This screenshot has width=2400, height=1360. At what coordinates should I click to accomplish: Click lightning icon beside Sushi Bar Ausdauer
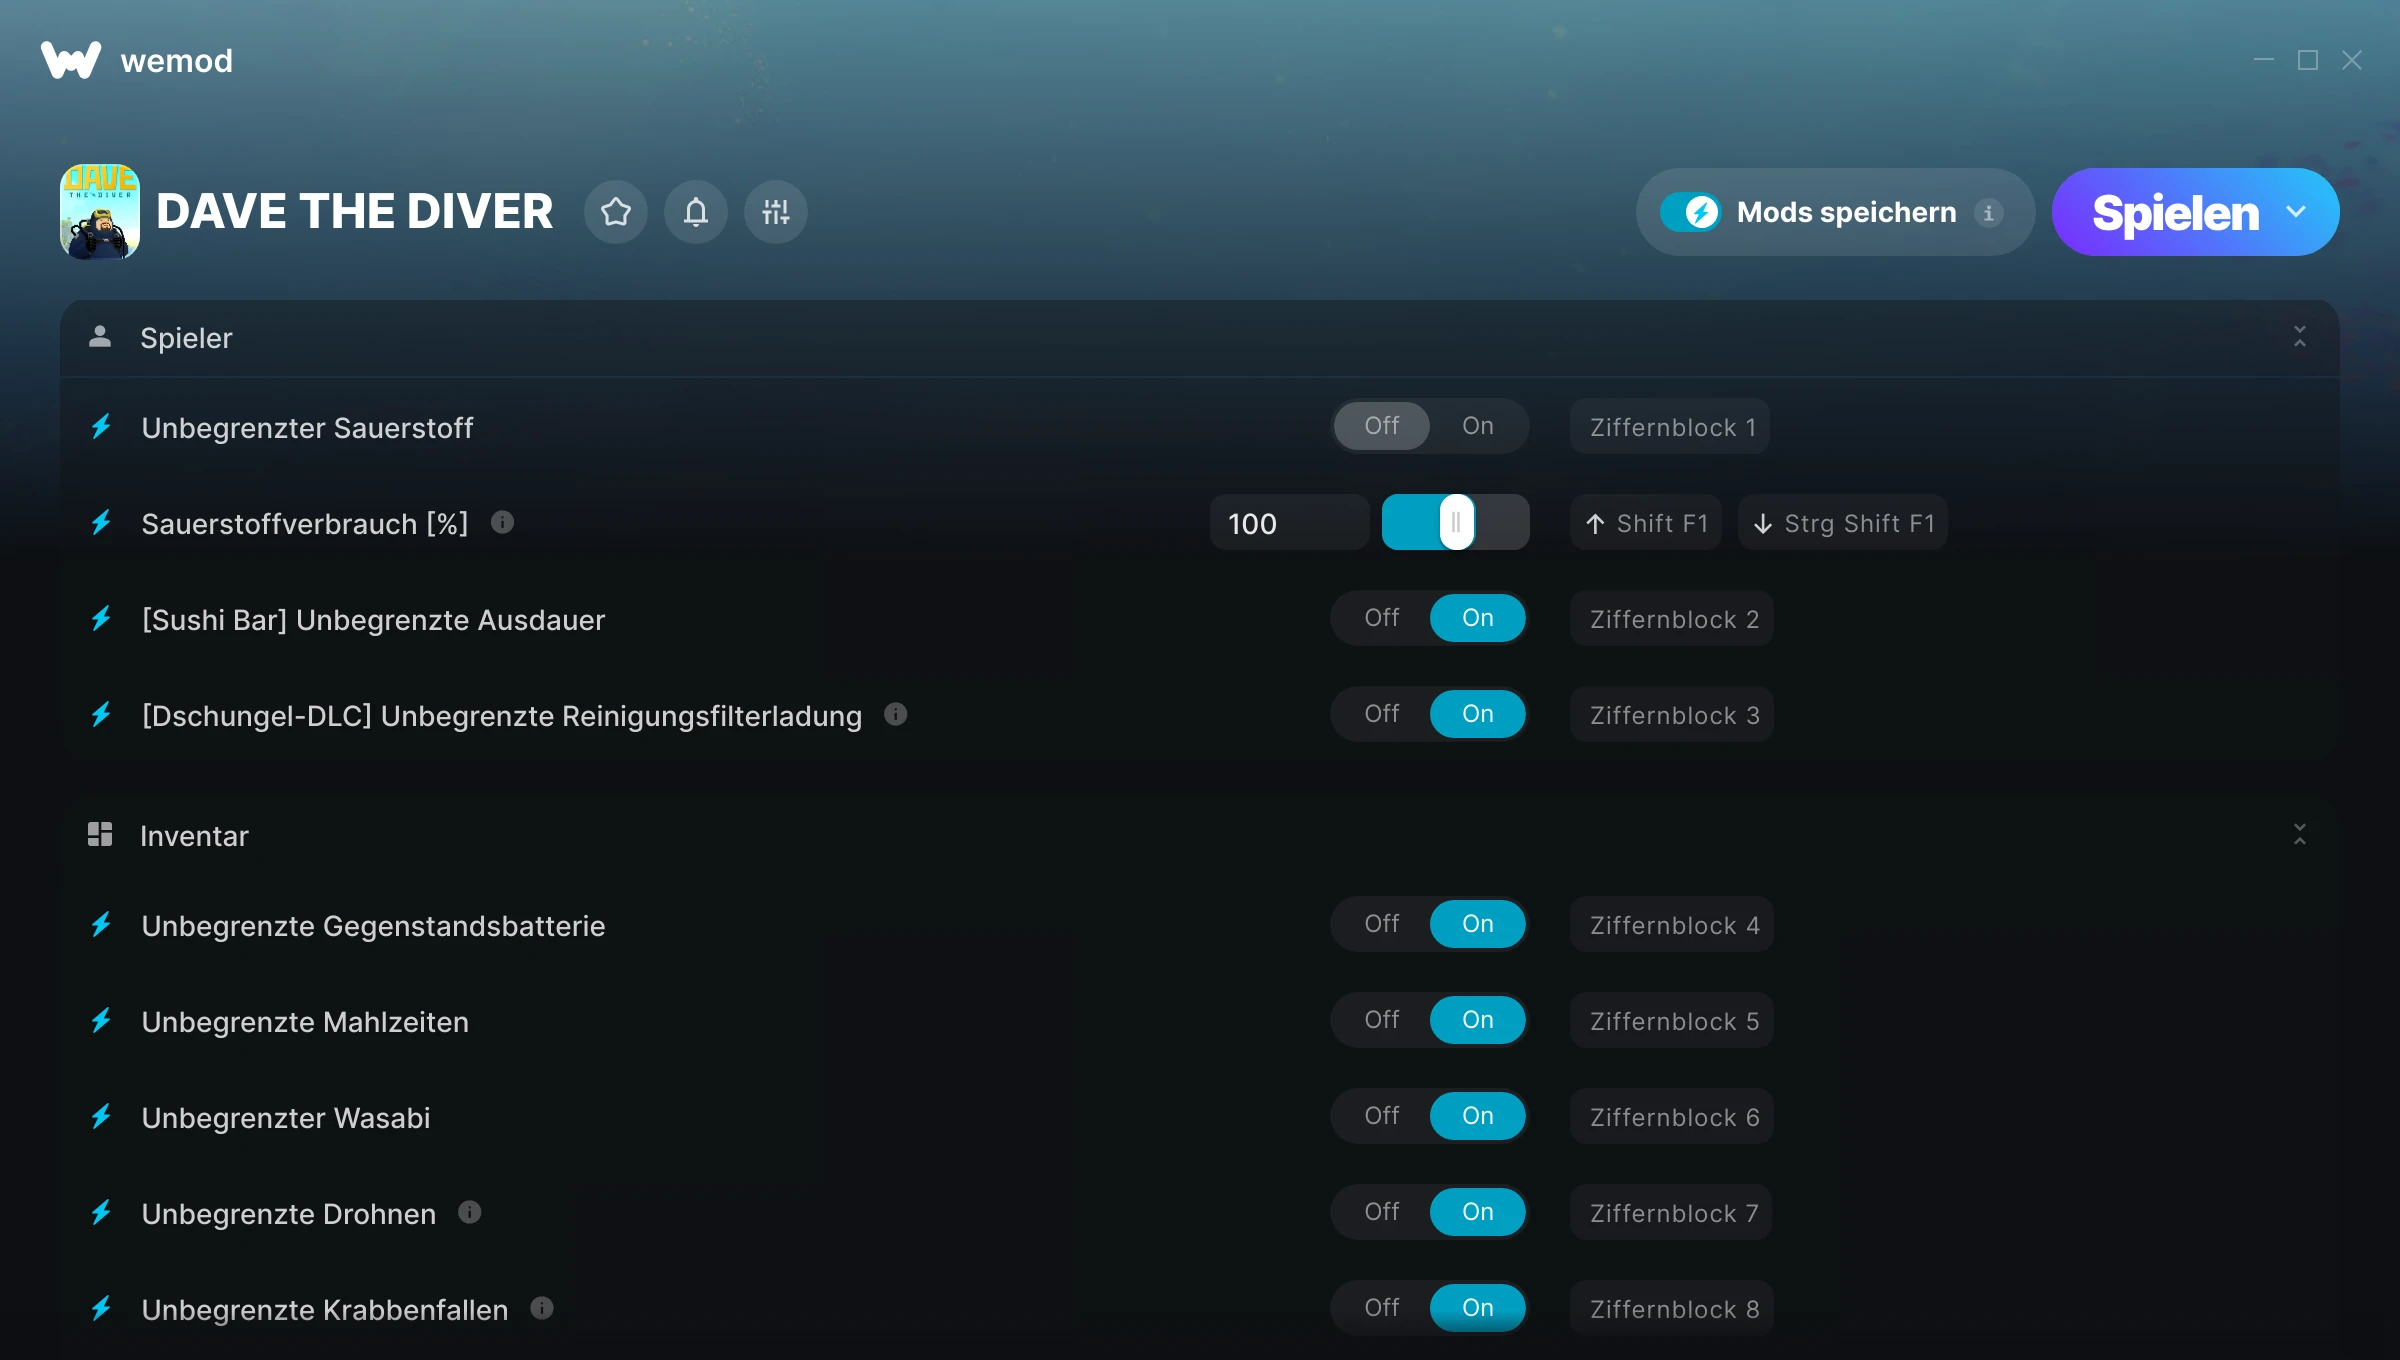coord(101,619)
